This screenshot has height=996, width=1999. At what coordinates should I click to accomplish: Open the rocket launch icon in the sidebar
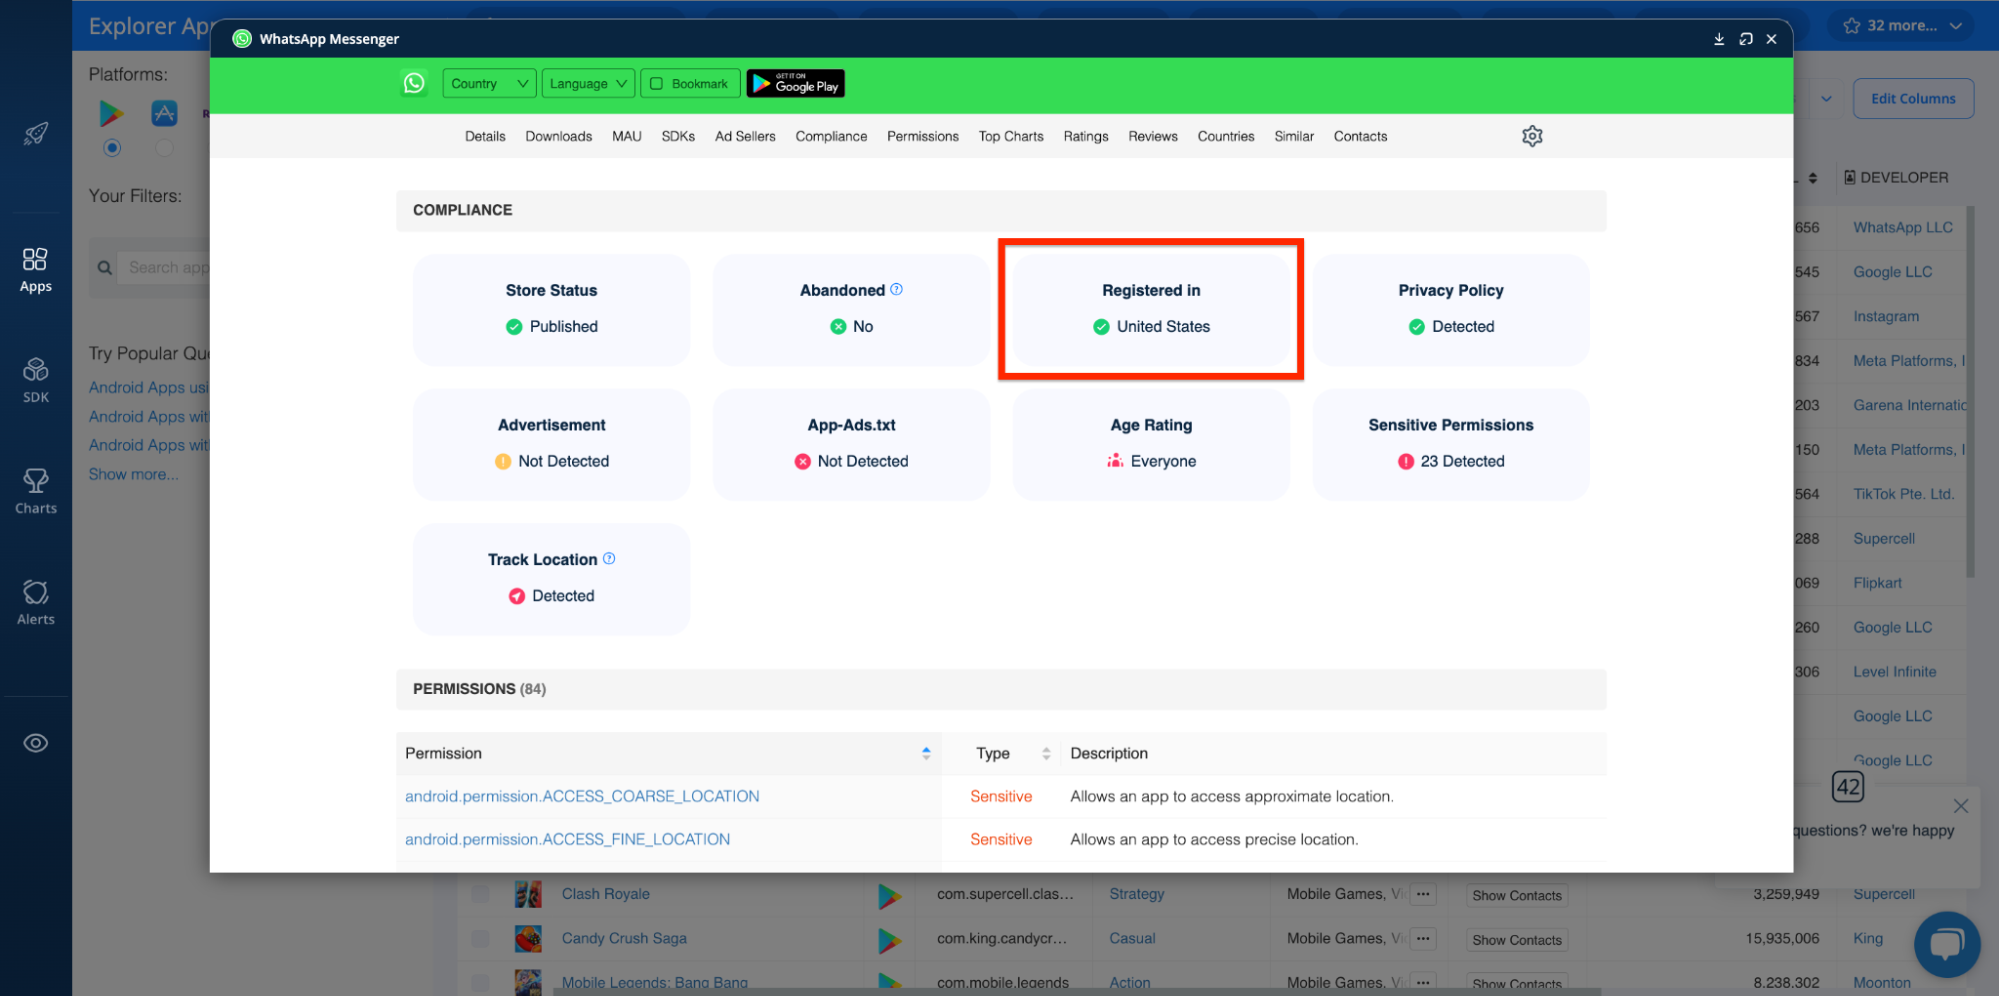36,134
